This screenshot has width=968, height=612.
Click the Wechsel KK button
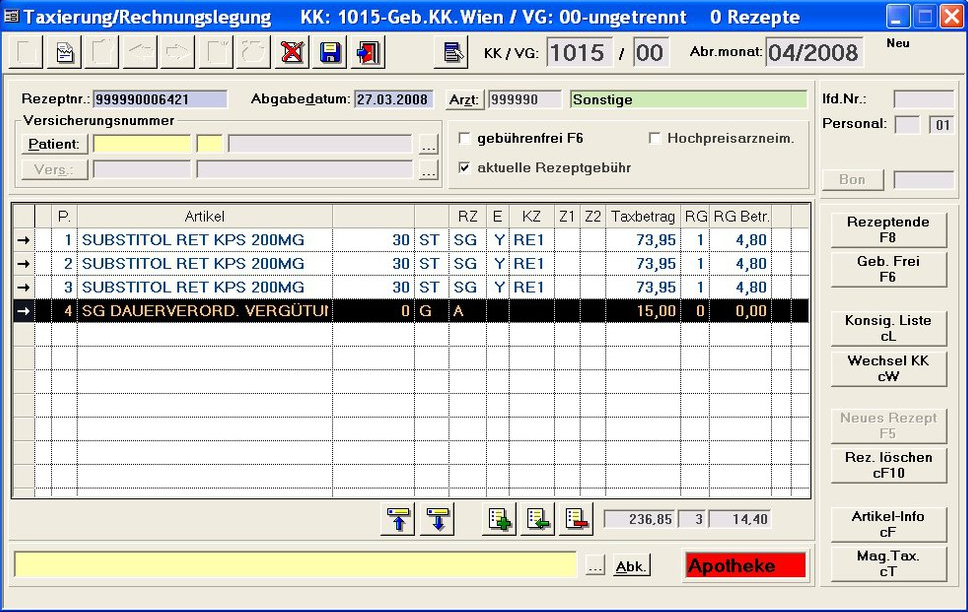pyautogui.click(x=889, y=368)
